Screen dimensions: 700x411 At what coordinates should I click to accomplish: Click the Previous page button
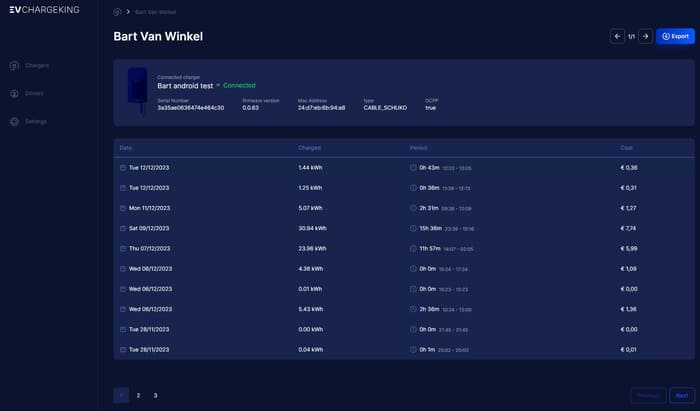coord(648,395)
